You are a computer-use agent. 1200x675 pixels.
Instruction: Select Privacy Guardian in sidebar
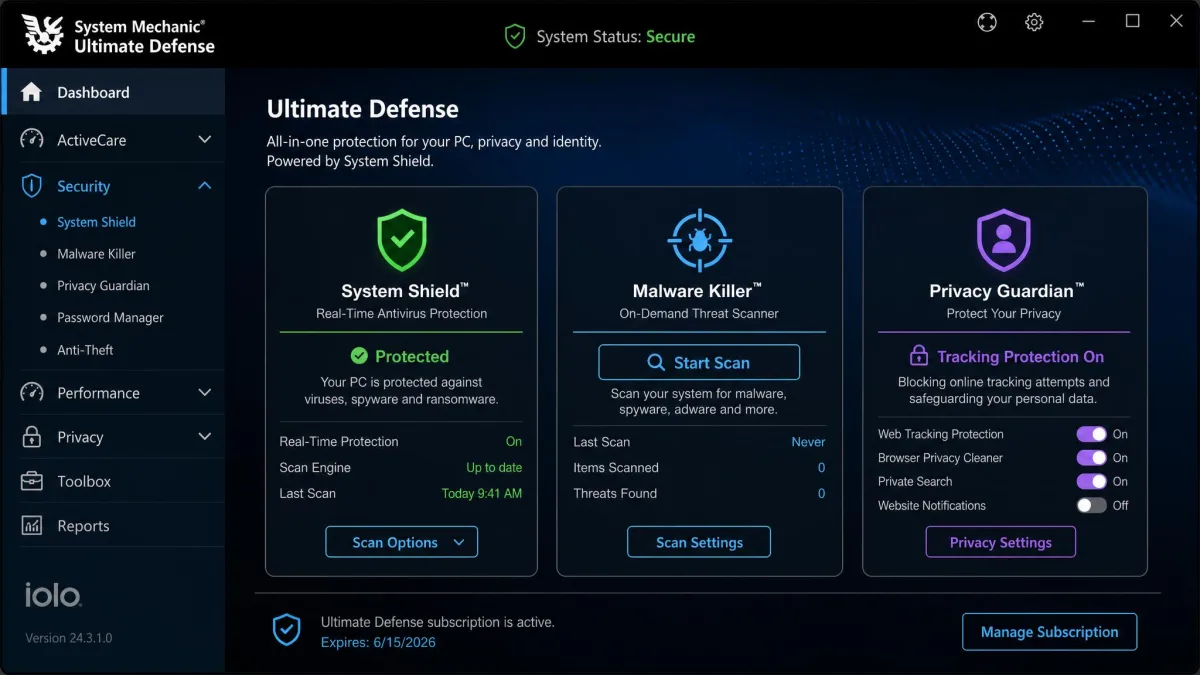coord(103,286)
